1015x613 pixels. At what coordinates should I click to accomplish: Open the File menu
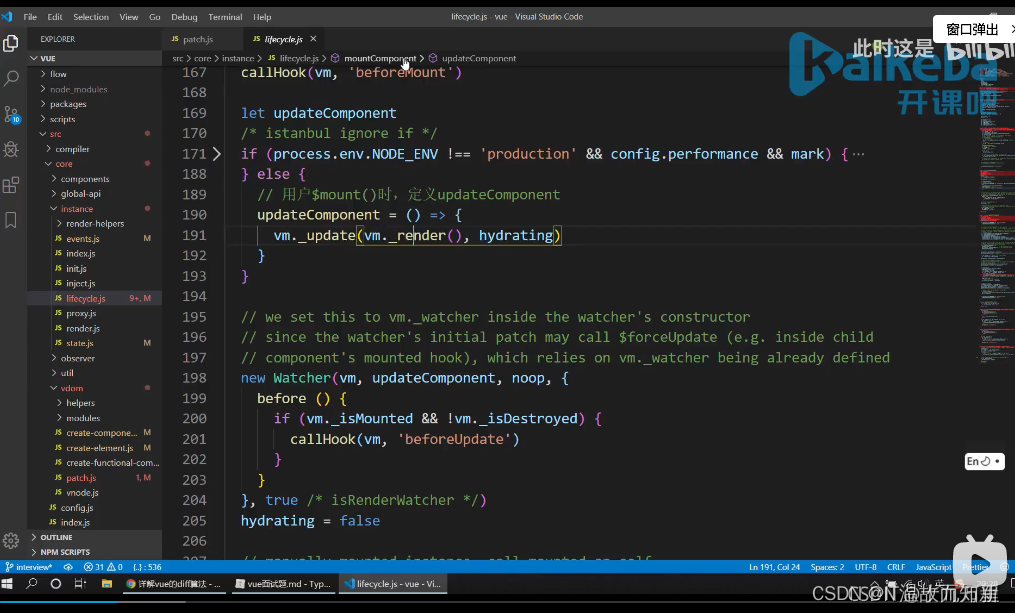pos(30,17)
